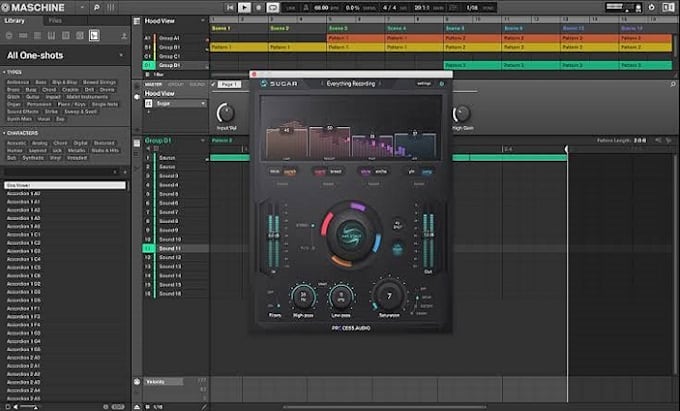Screen dimensions: 680x411
Task: Switch to the Files tab
Action: pyautogui.click(x=55, y=21)
